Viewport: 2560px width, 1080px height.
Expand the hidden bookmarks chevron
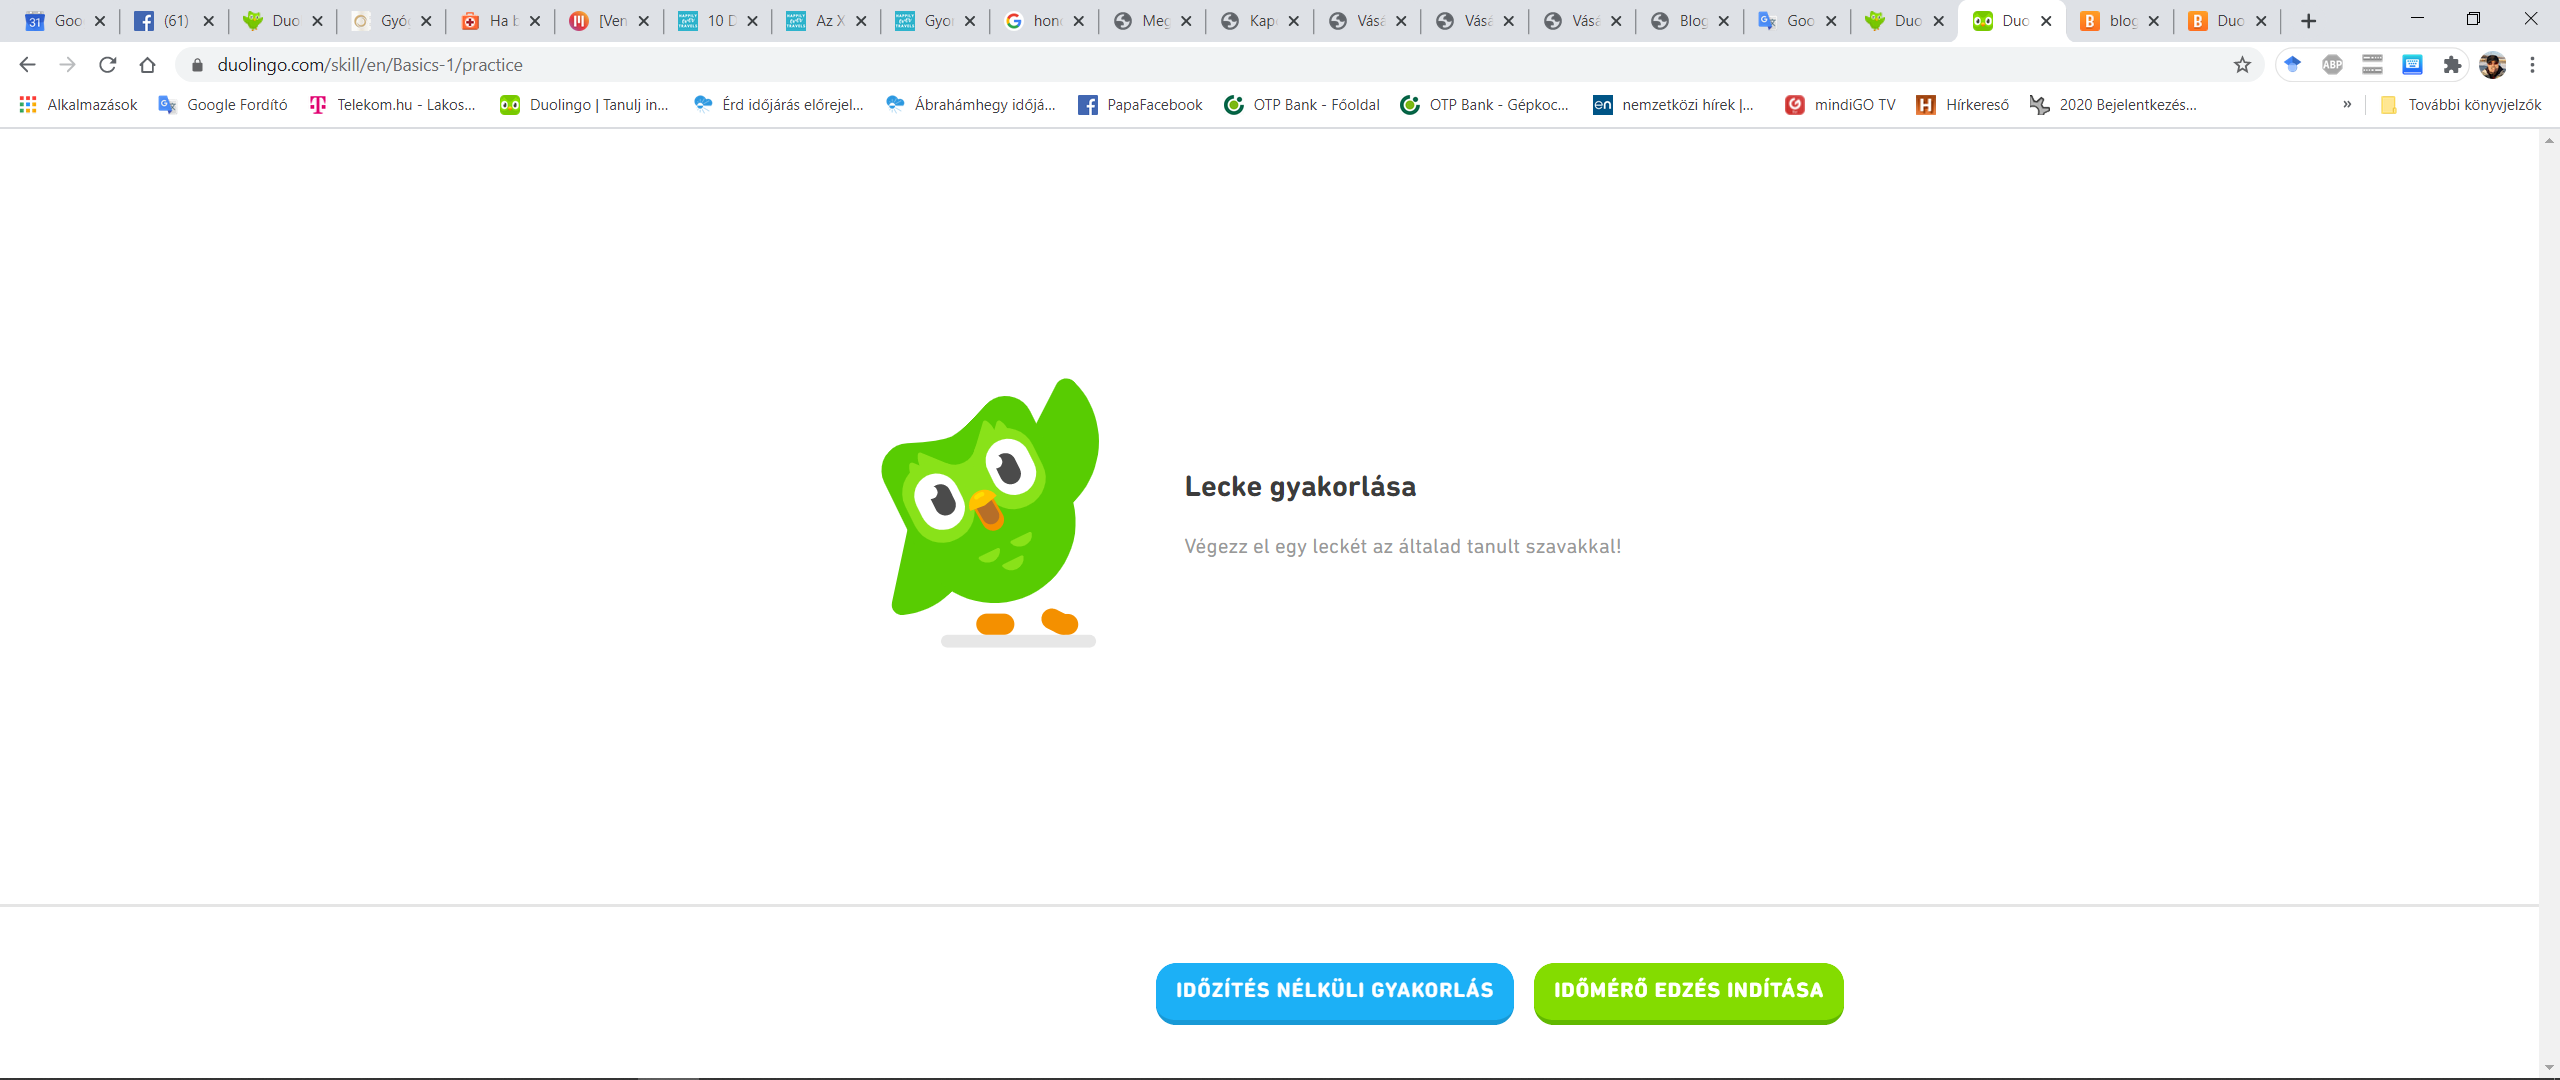[2347, 105]
